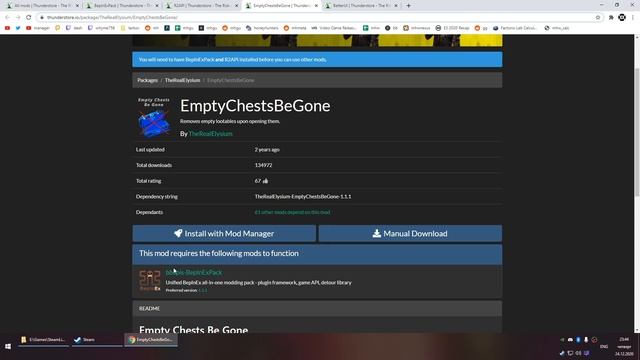This screenshot has height=360, width=640.
Task: Click the taskbar clock and date
Action: pyautogui.click(x=624, y=346)
